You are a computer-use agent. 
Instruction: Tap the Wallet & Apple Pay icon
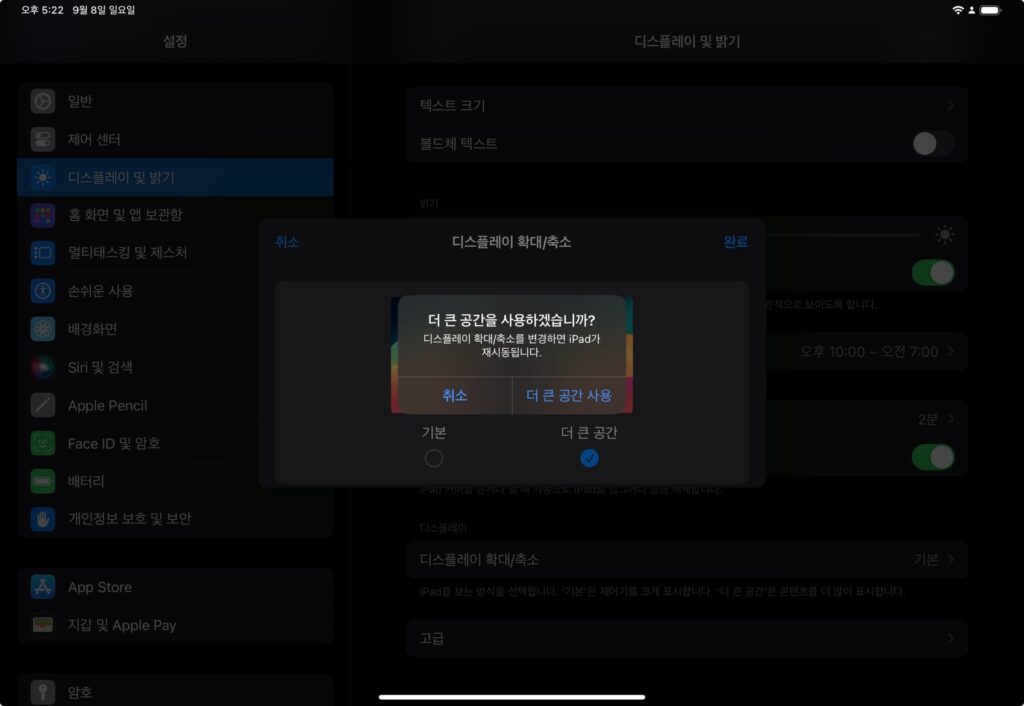click(42, 625)
